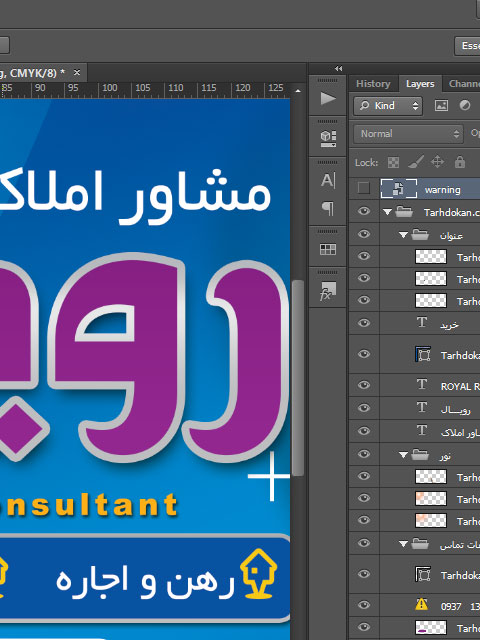Select the 'warning' layer name
This screenshot has width=480, height=640.
click(x=442, y=190)
